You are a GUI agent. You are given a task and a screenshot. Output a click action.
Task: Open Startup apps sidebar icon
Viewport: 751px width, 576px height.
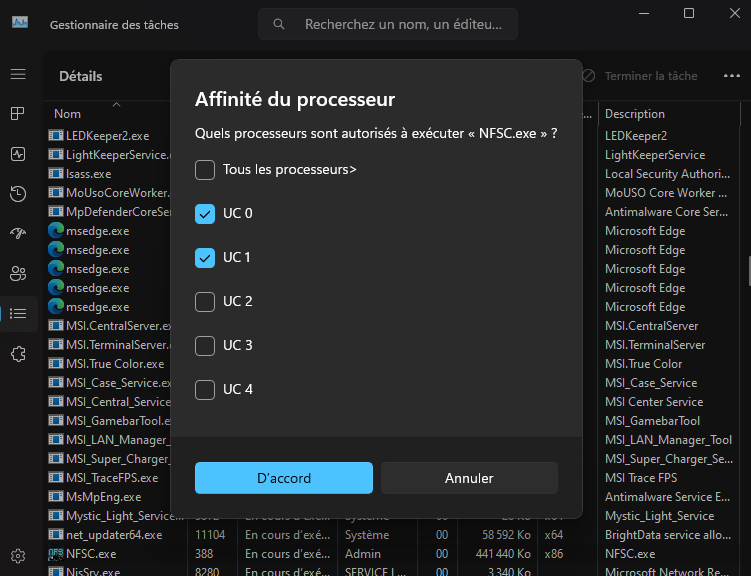pyautogui.click(x=18, y=233)
